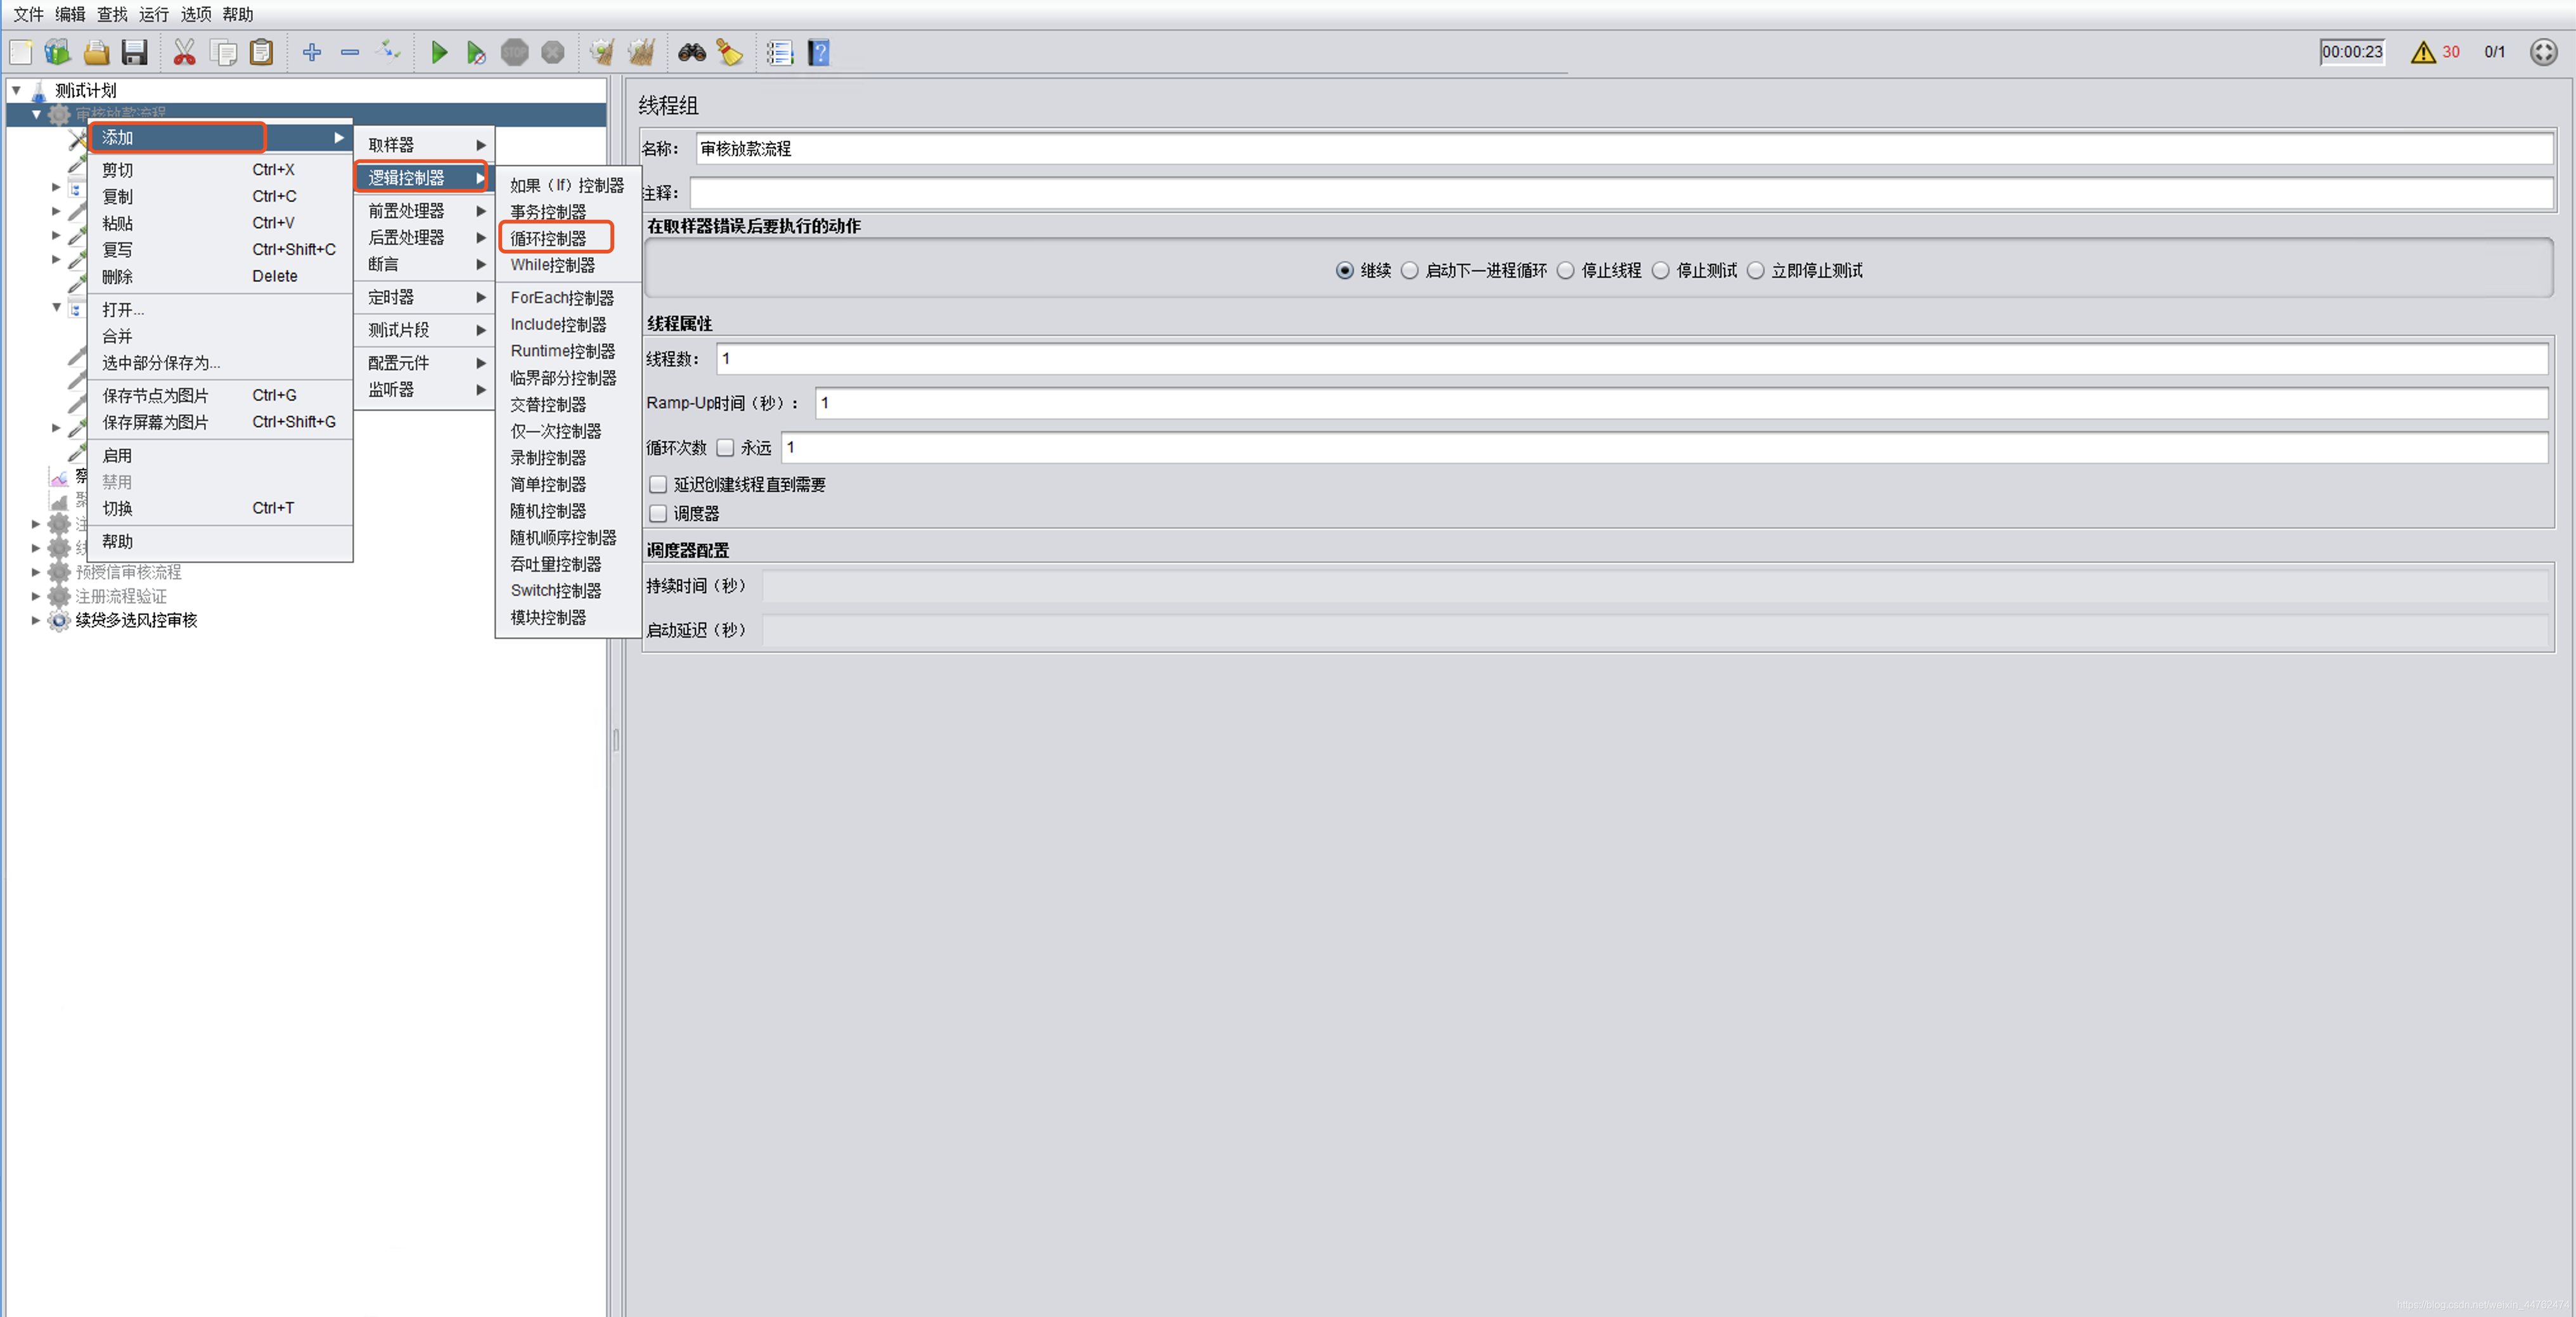This screenshot has height=1317, width=2576.
Task: Click the remote engine status icon
Action: (2543, 52)
